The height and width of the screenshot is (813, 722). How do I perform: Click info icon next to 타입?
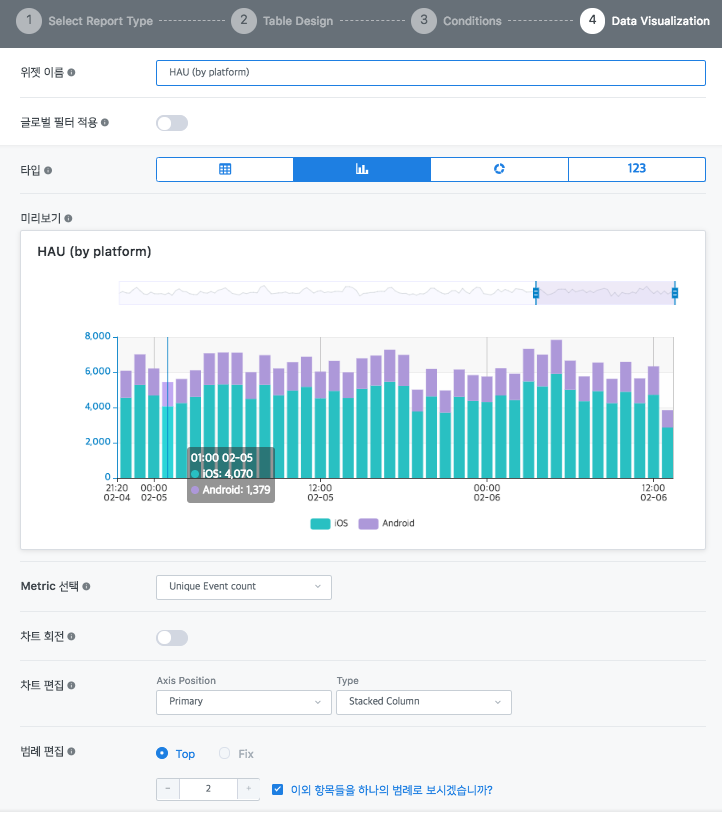click(48, 170)
